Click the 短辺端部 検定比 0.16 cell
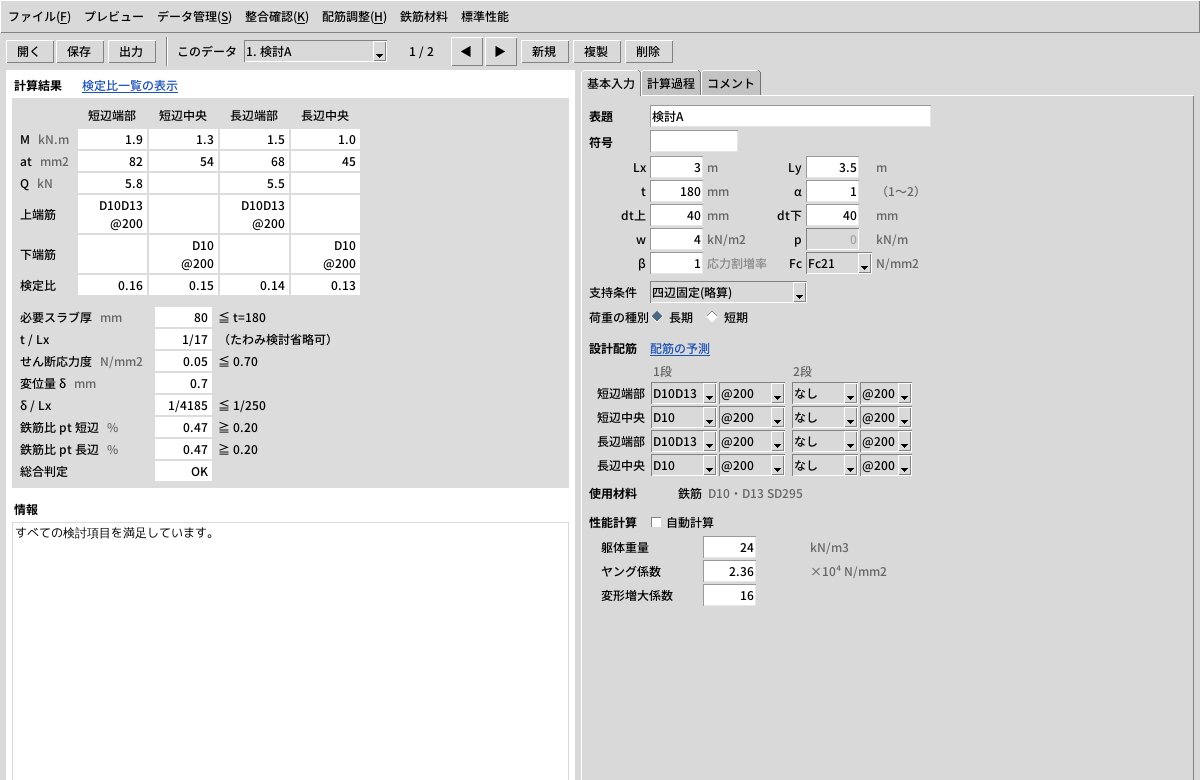This screenshot has height=780, width=1200. coord(112,286)
